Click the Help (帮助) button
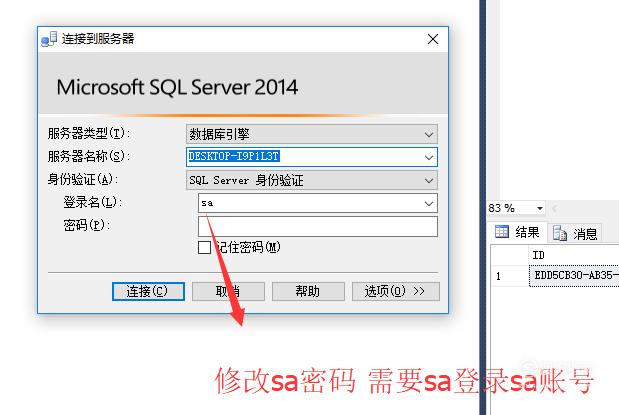 (x=308, y=291)
